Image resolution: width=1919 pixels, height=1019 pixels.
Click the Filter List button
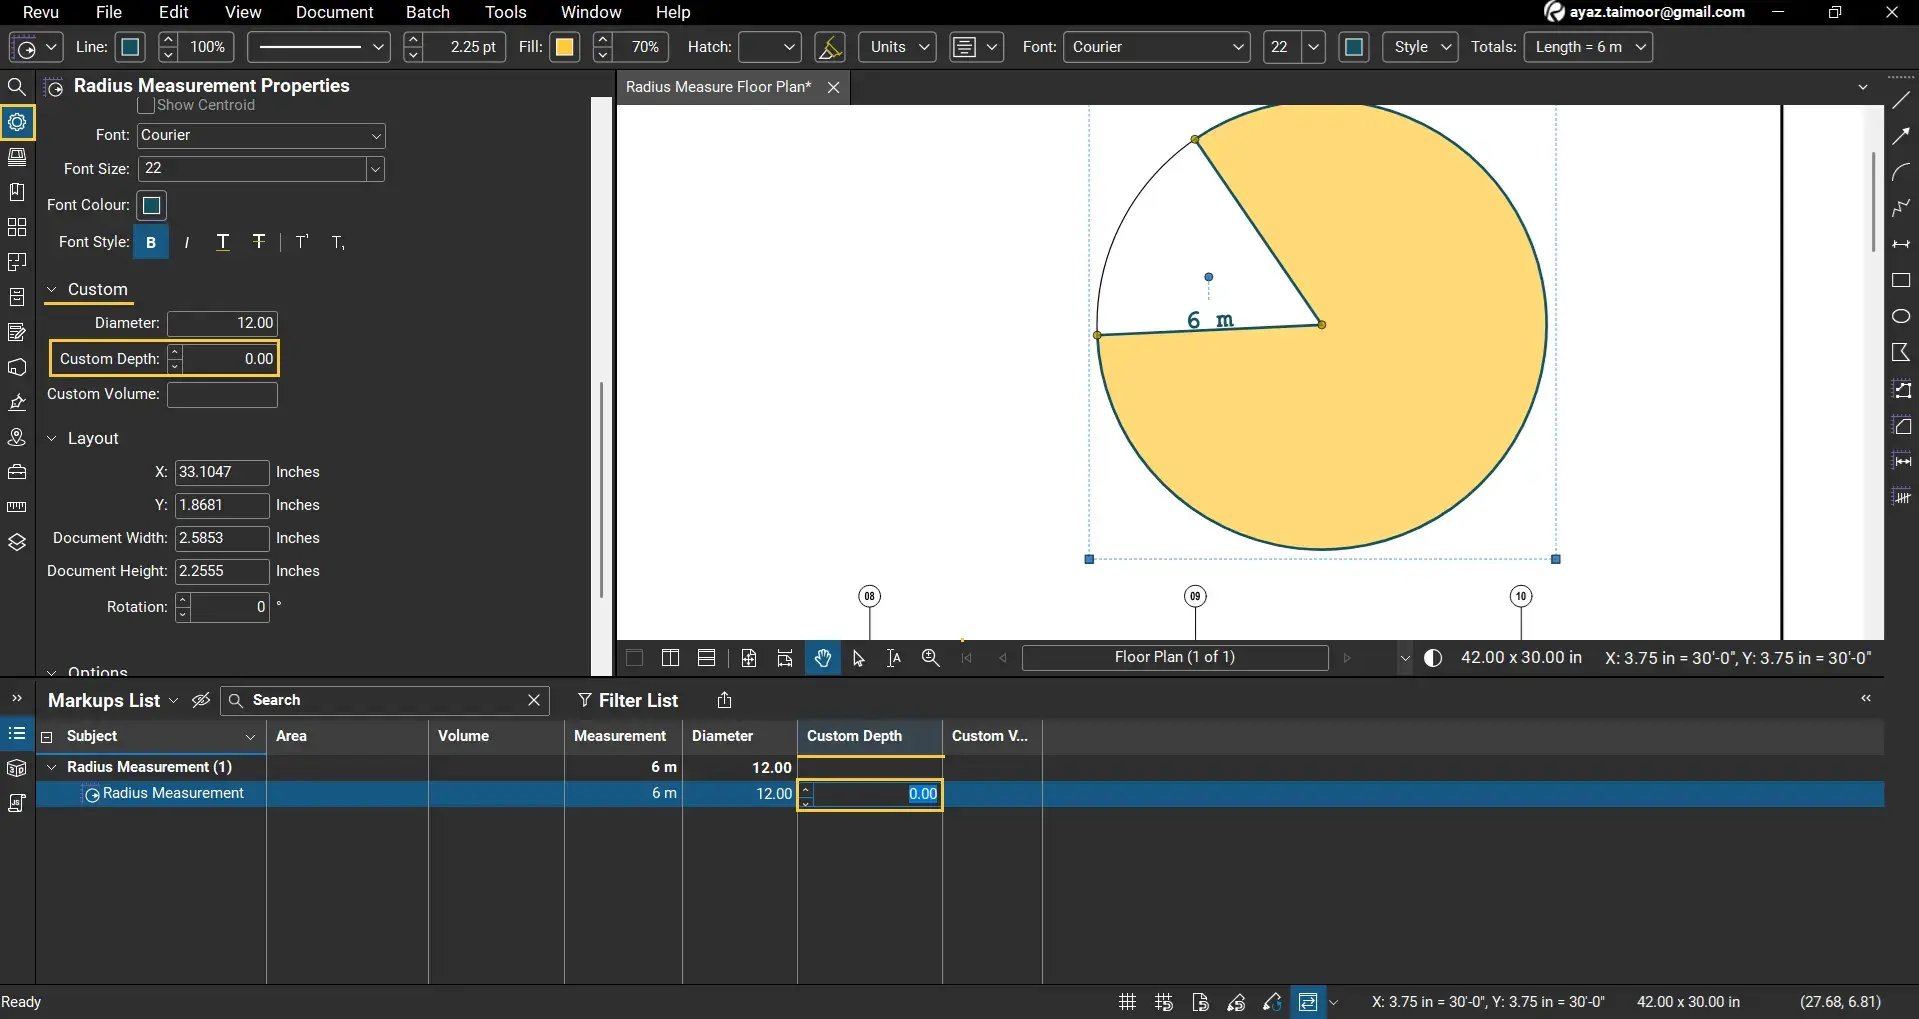tap(628, 700)
